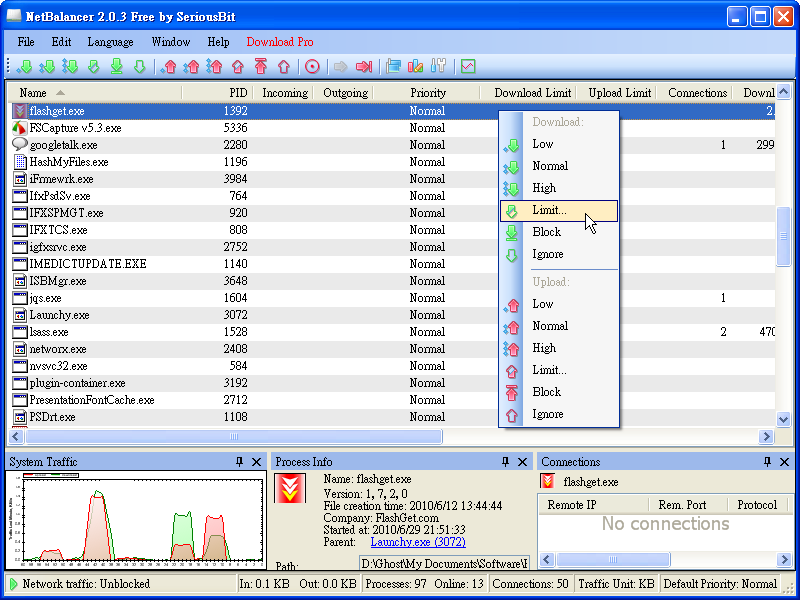Viewport: 800px width, 600px height.
Task: Click the toolbar download limit icon
Action: click(93, 66)
